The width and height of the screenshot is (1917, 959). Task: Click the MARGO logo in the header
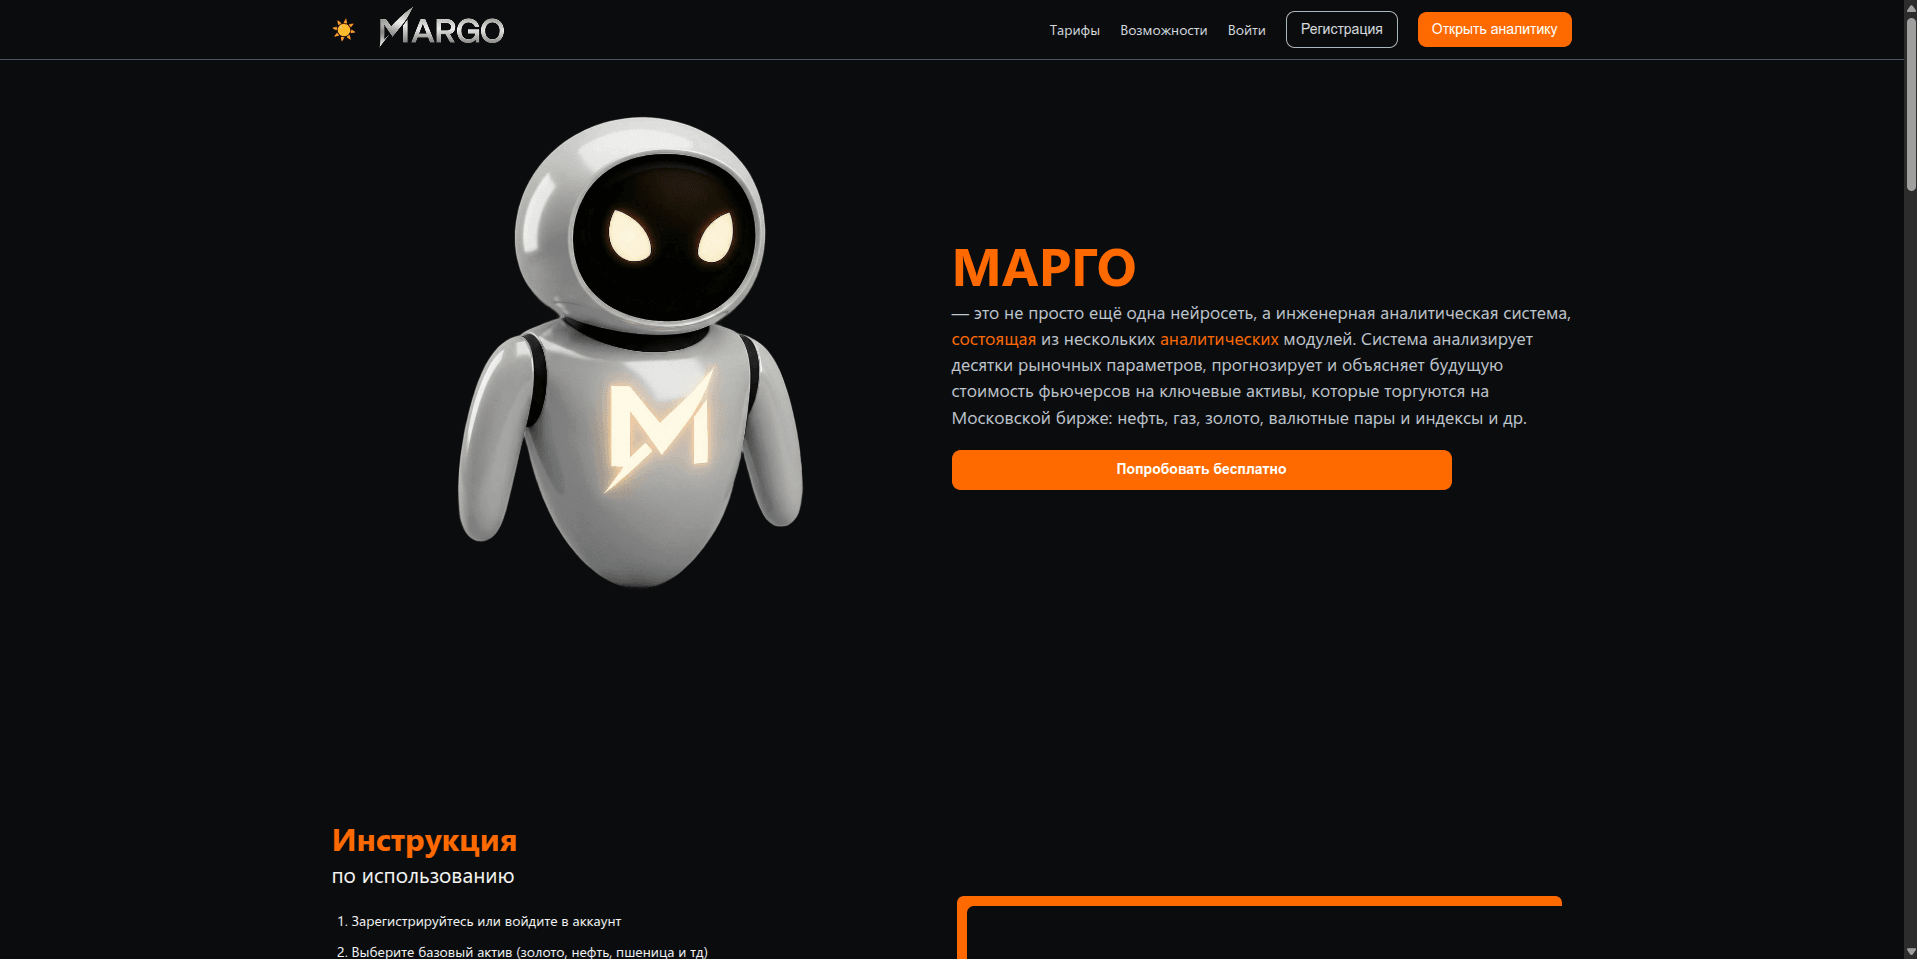pos(441,29)
